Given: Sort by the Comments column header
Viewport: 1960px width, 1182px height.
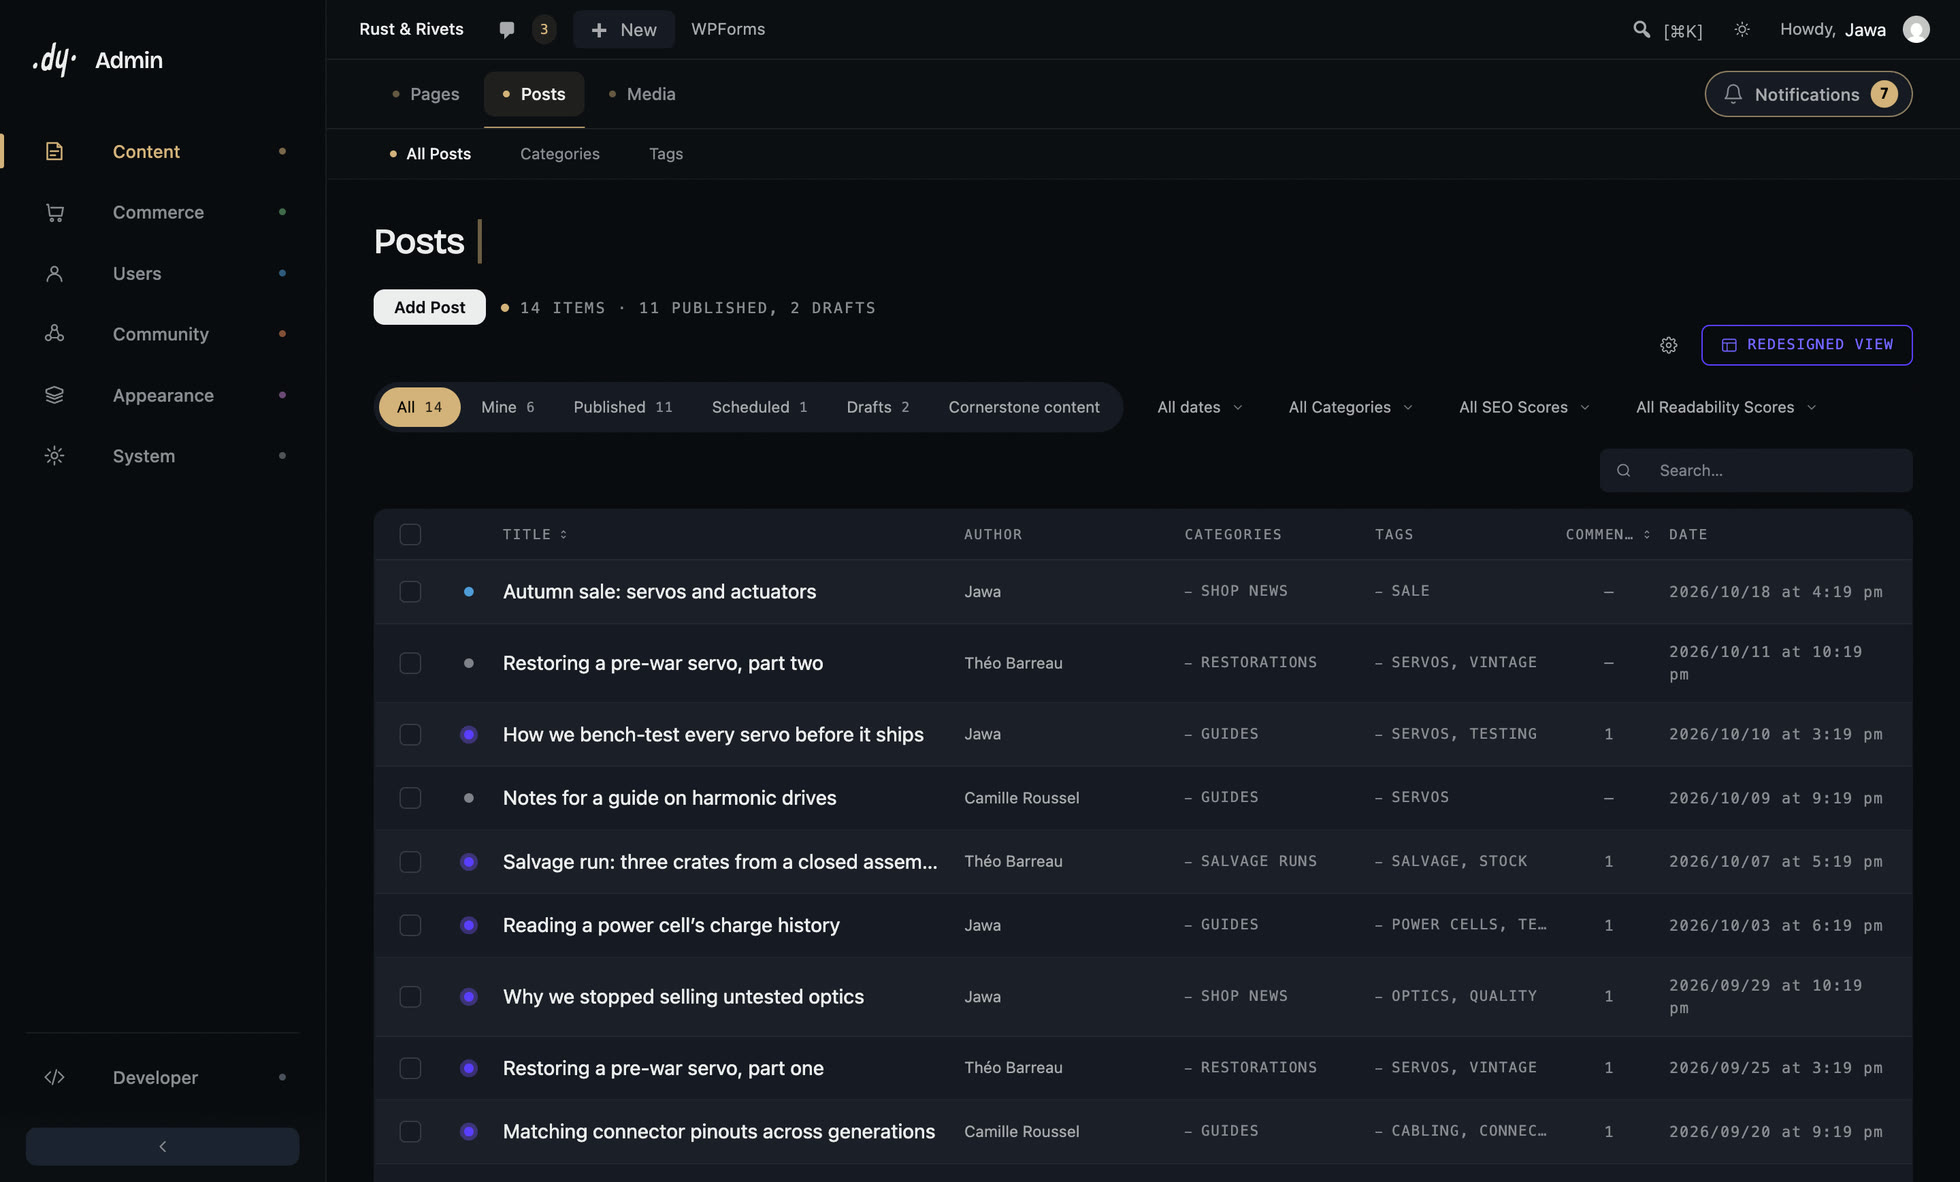Looking at the screenshot, I should 1608,534.
